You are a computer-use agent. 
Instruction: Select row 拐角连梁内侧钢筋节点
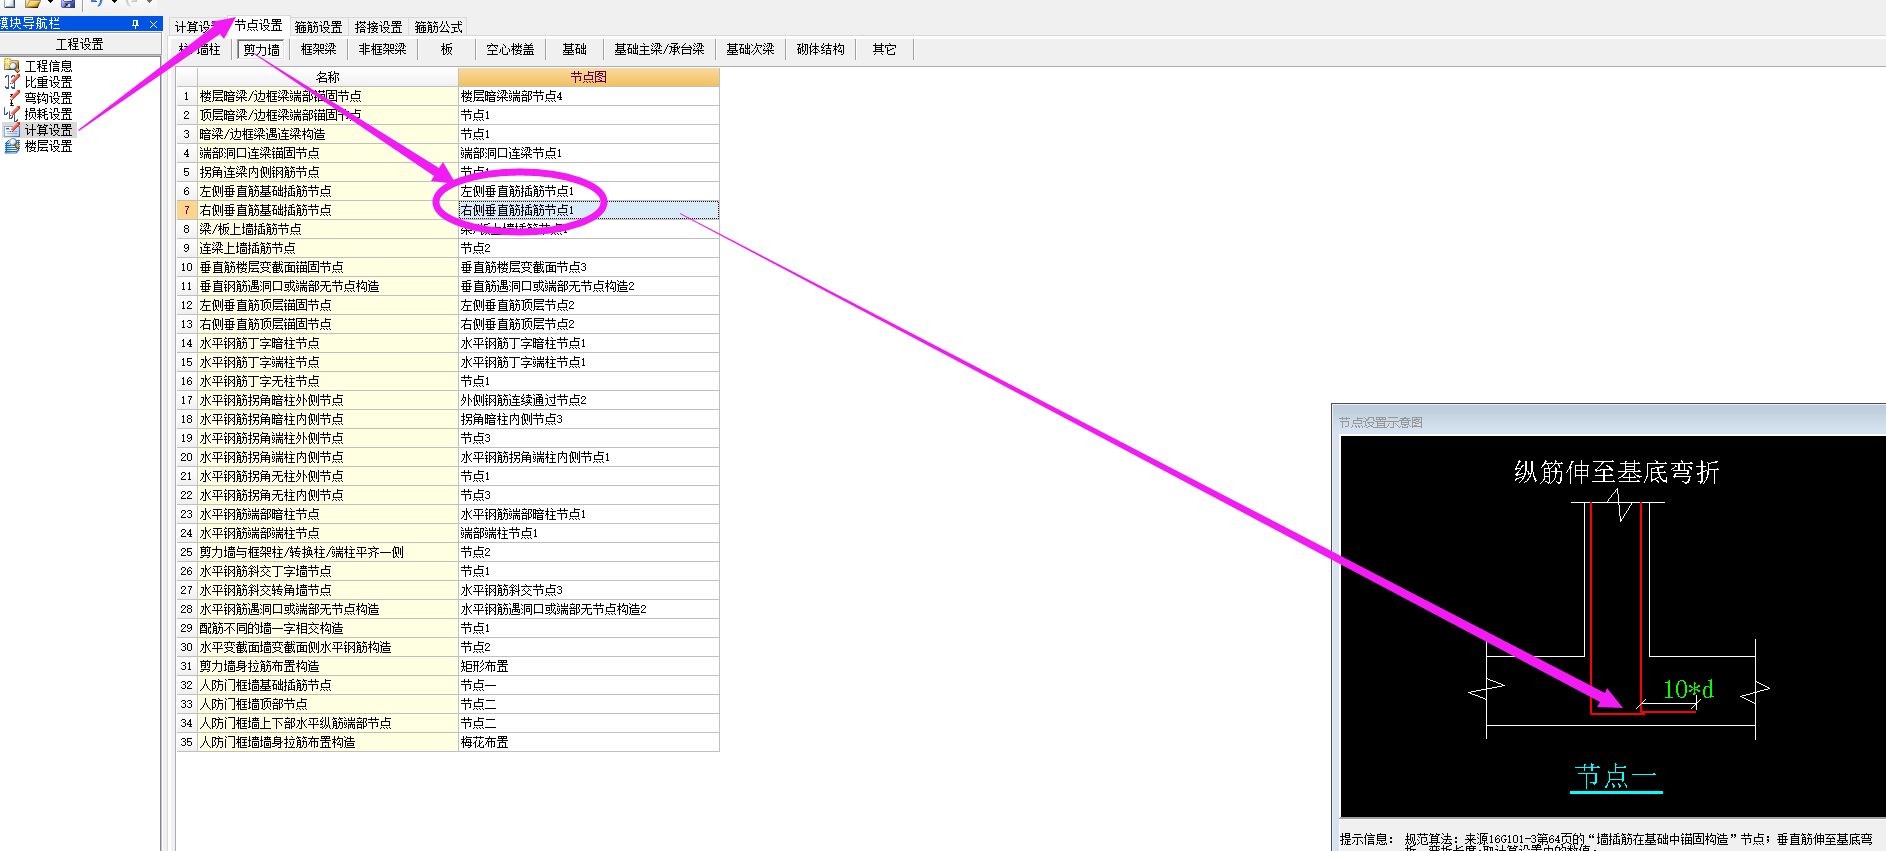(x=327, y=172)
